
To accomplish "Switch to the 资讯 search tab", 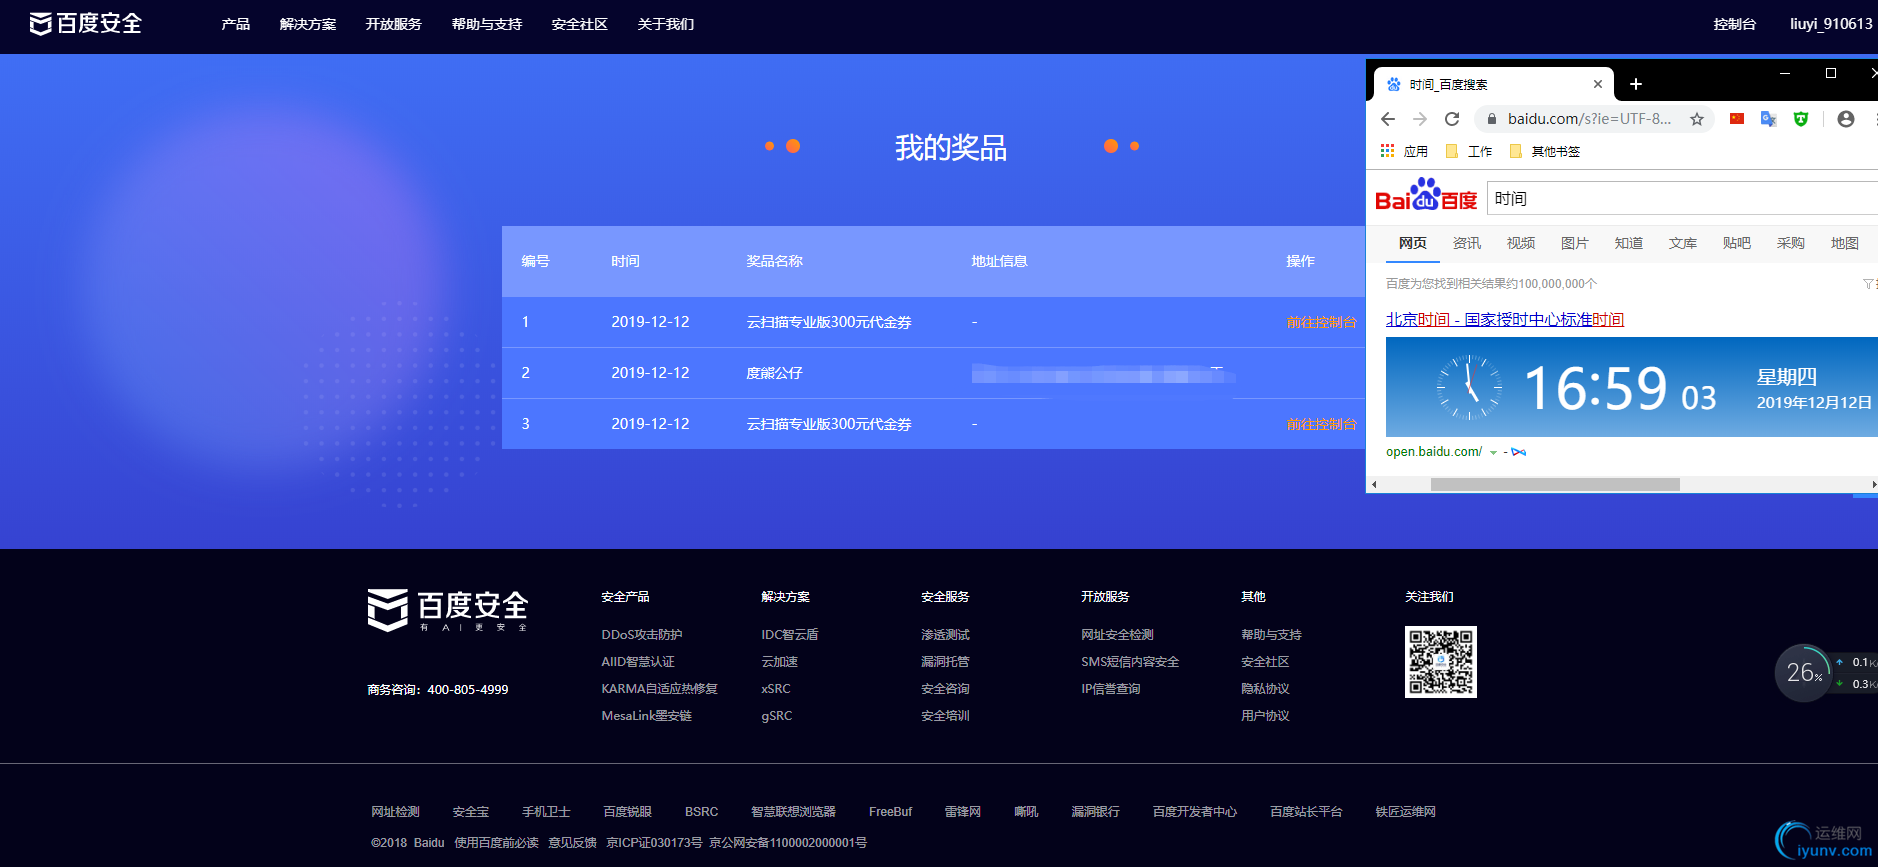I will [1467, 243].
